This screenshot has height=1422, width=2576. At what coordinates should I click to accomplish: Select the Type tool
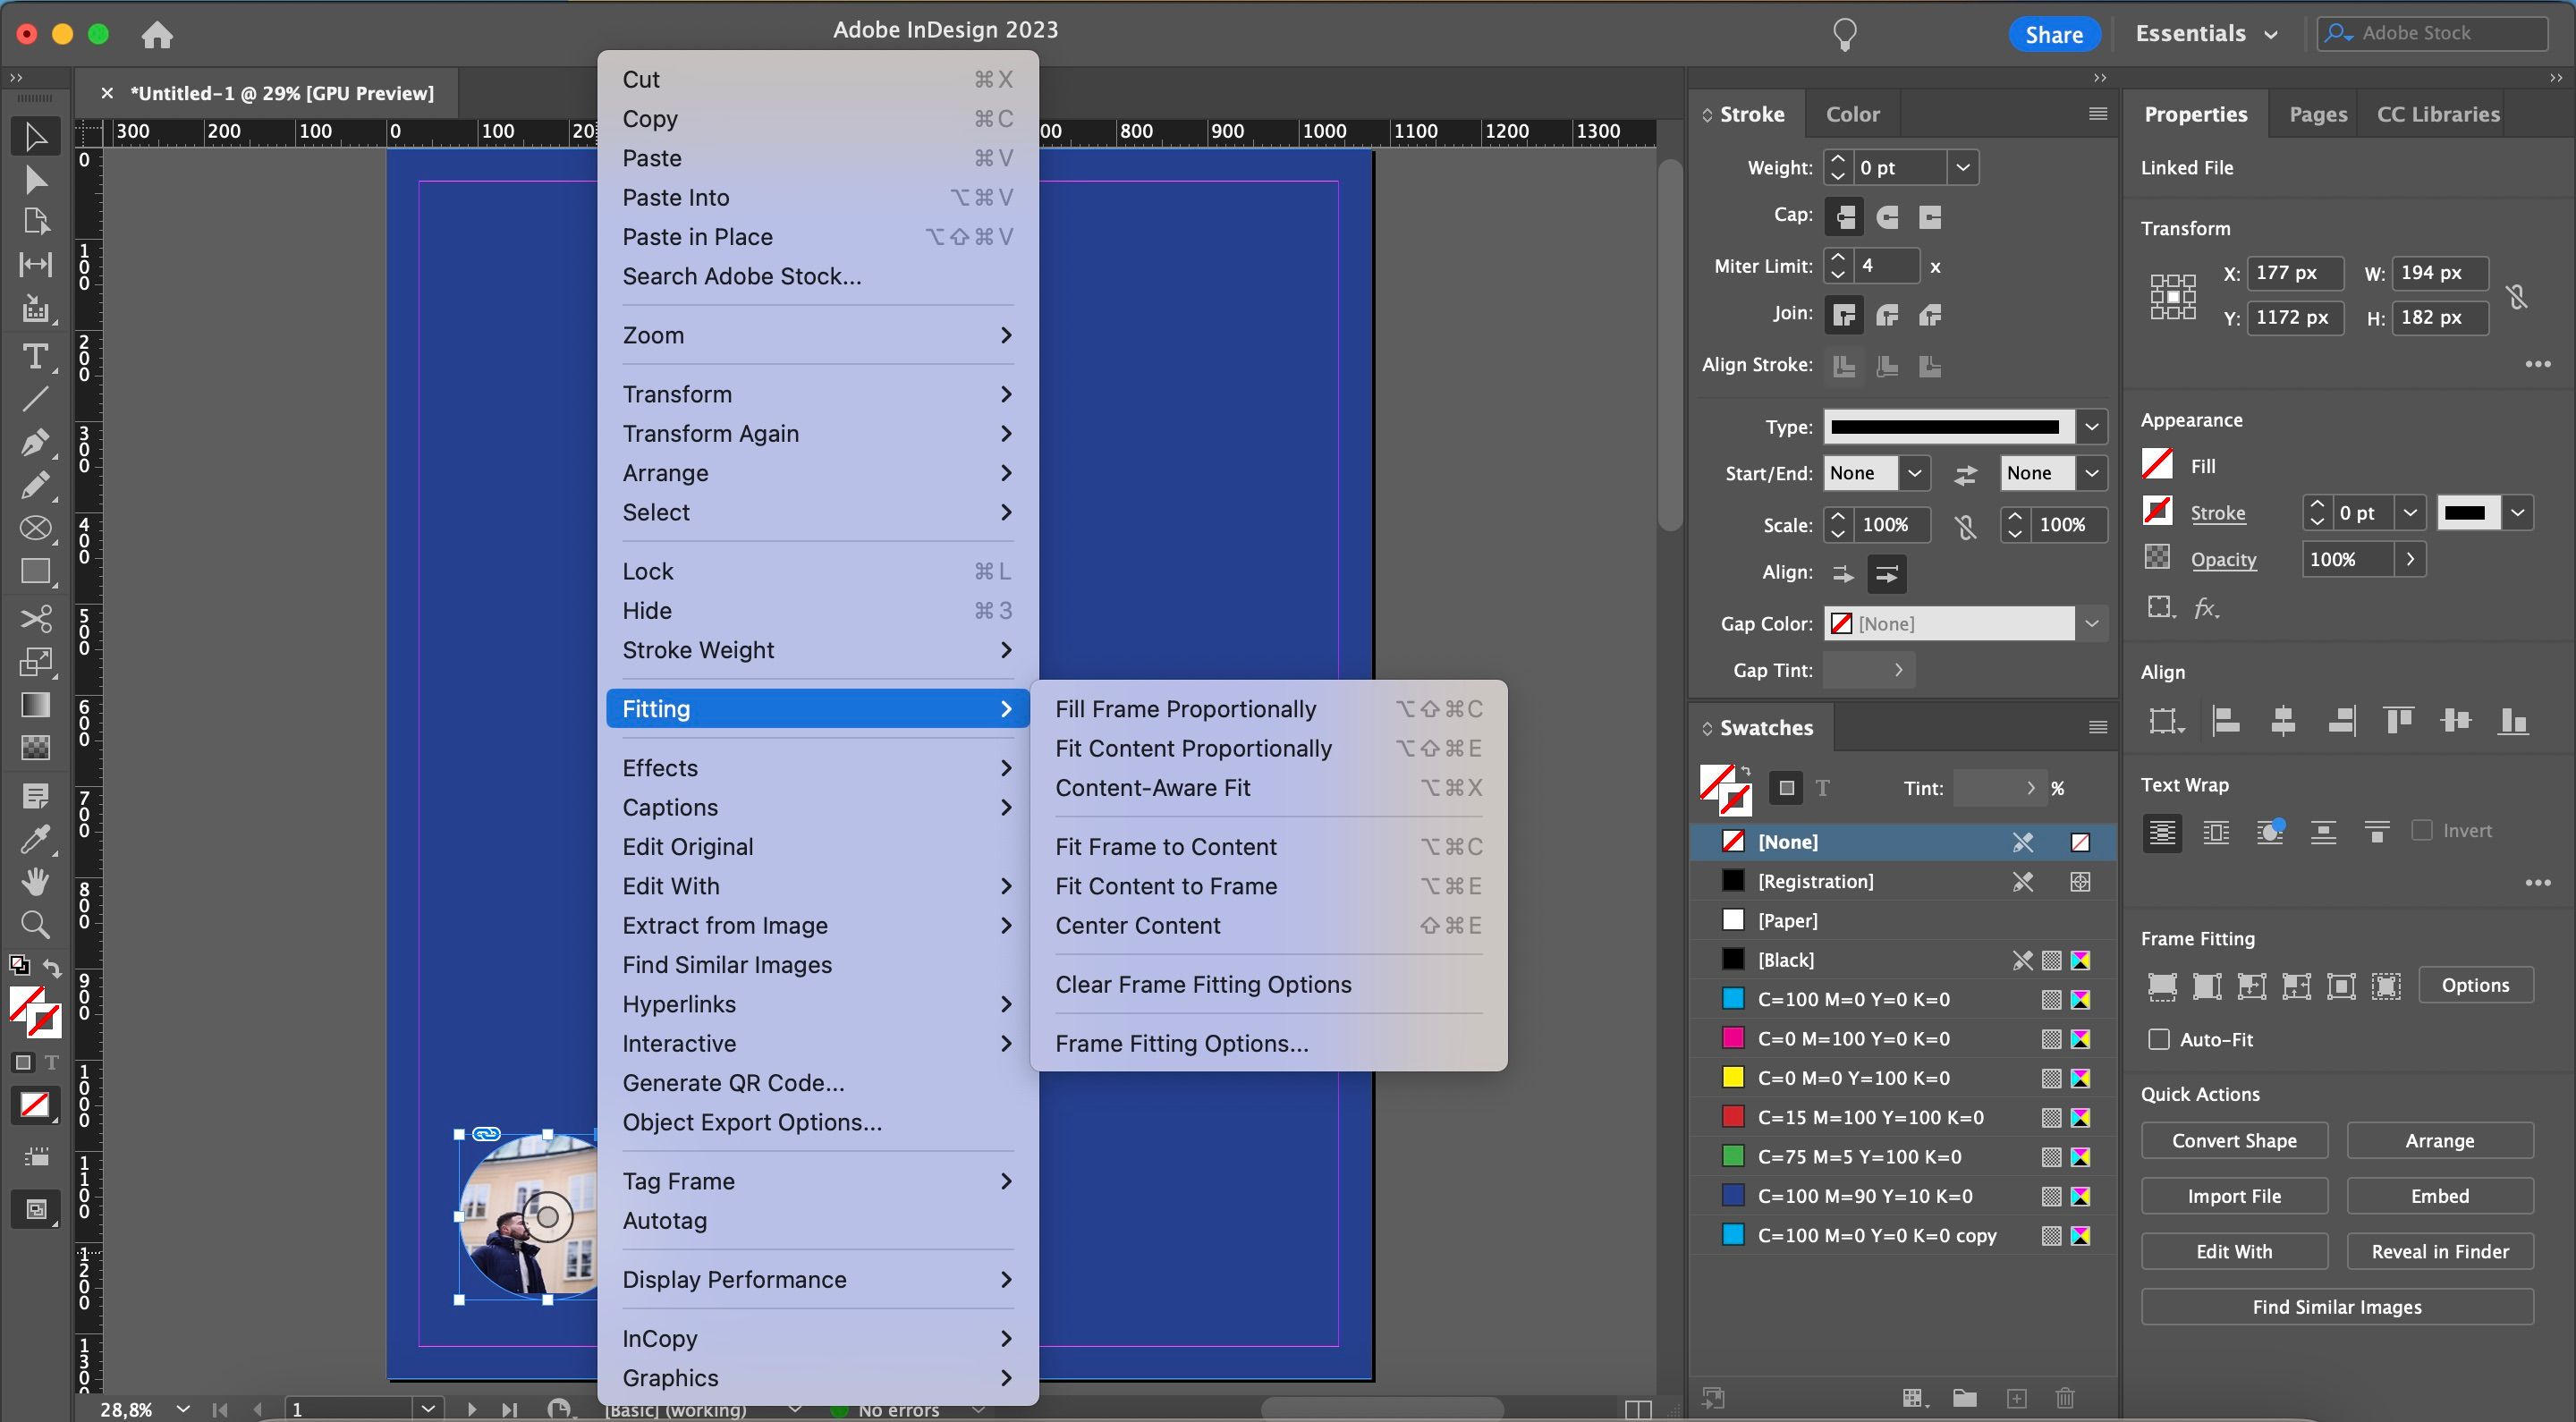[37, 357]
